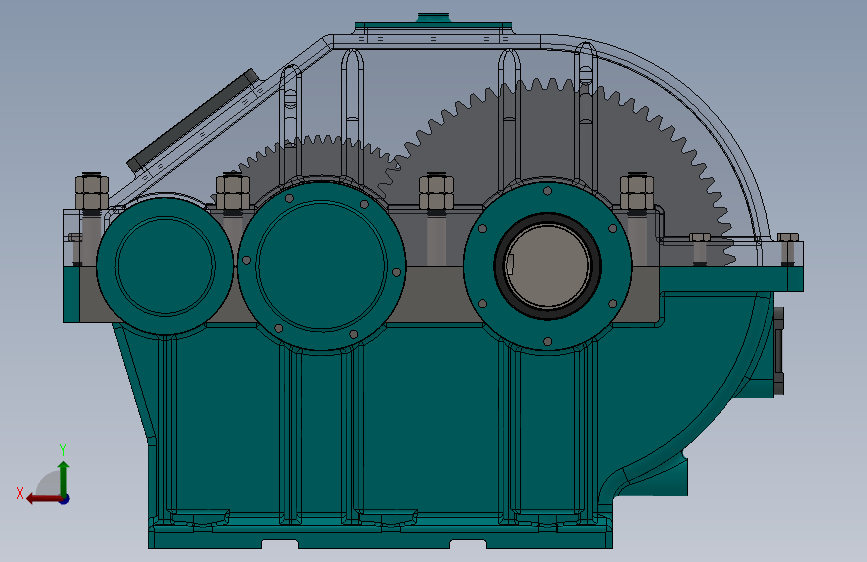Select the gray output shaft end face

pyautogui.click(x=548, y=267)
